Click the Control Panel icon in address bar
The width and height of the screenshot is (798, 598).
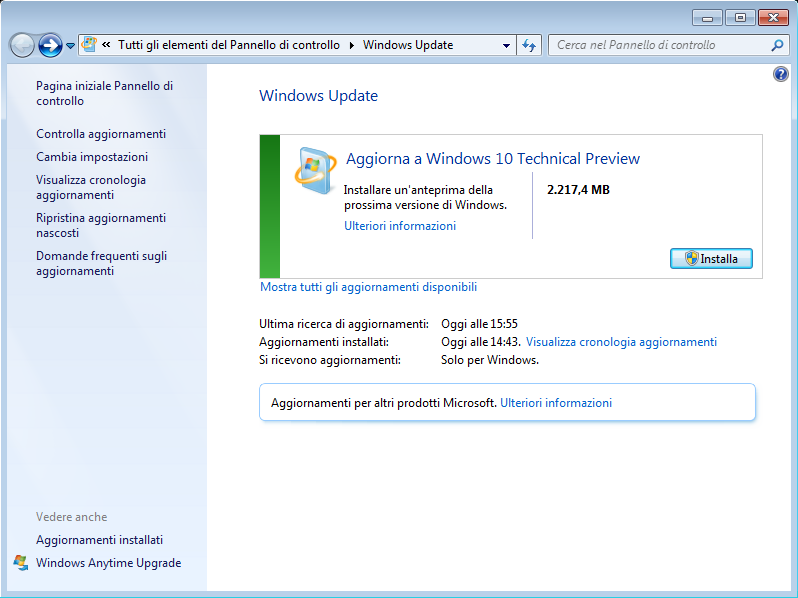click(90, 45)
